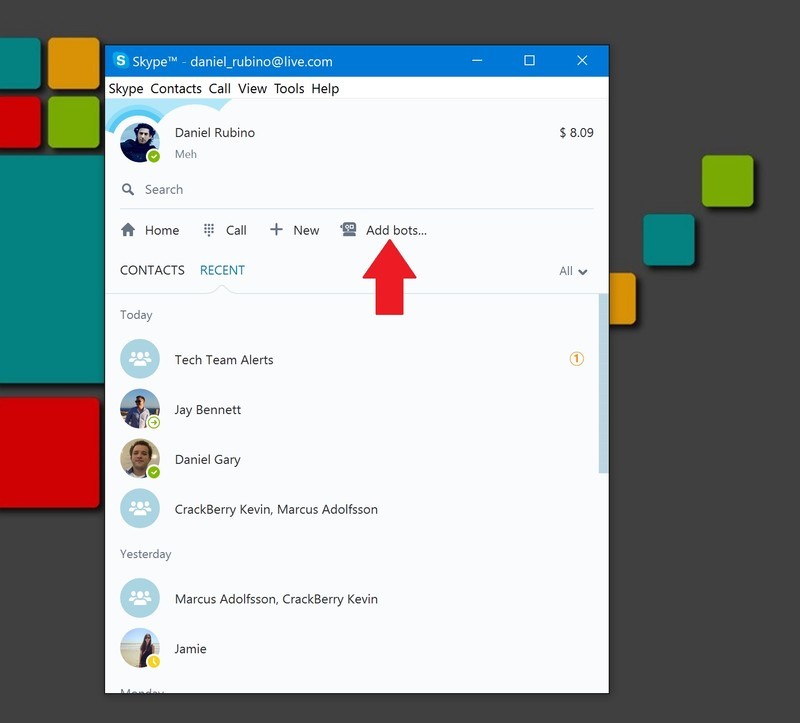Click the search magnifier icon

127,189
